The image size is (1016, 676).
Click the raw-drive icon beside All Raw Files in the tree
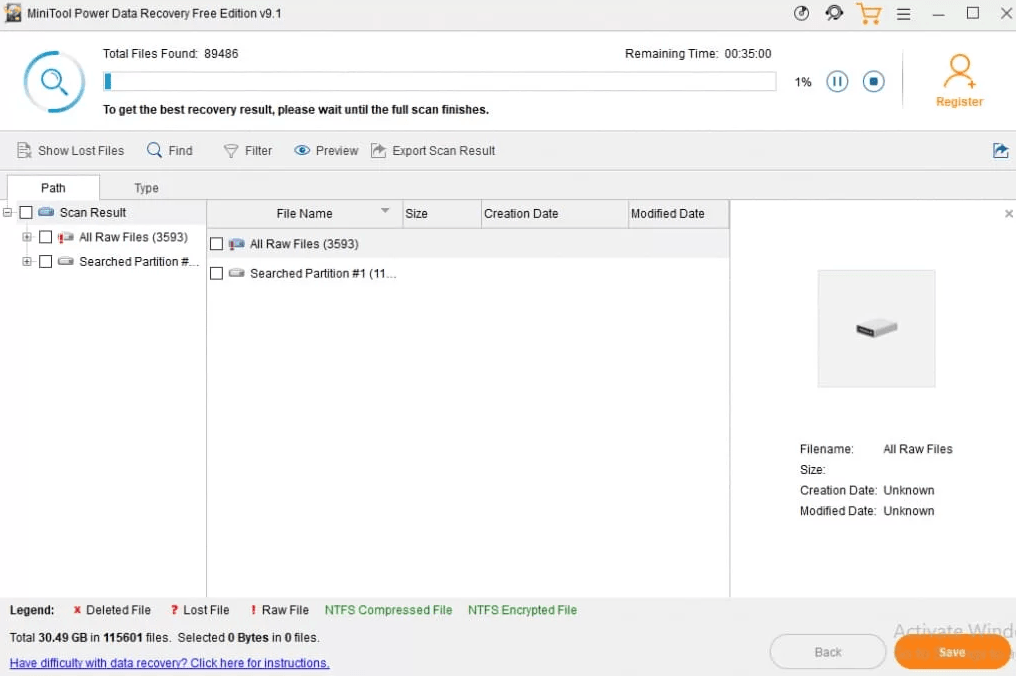pos(65,237)
